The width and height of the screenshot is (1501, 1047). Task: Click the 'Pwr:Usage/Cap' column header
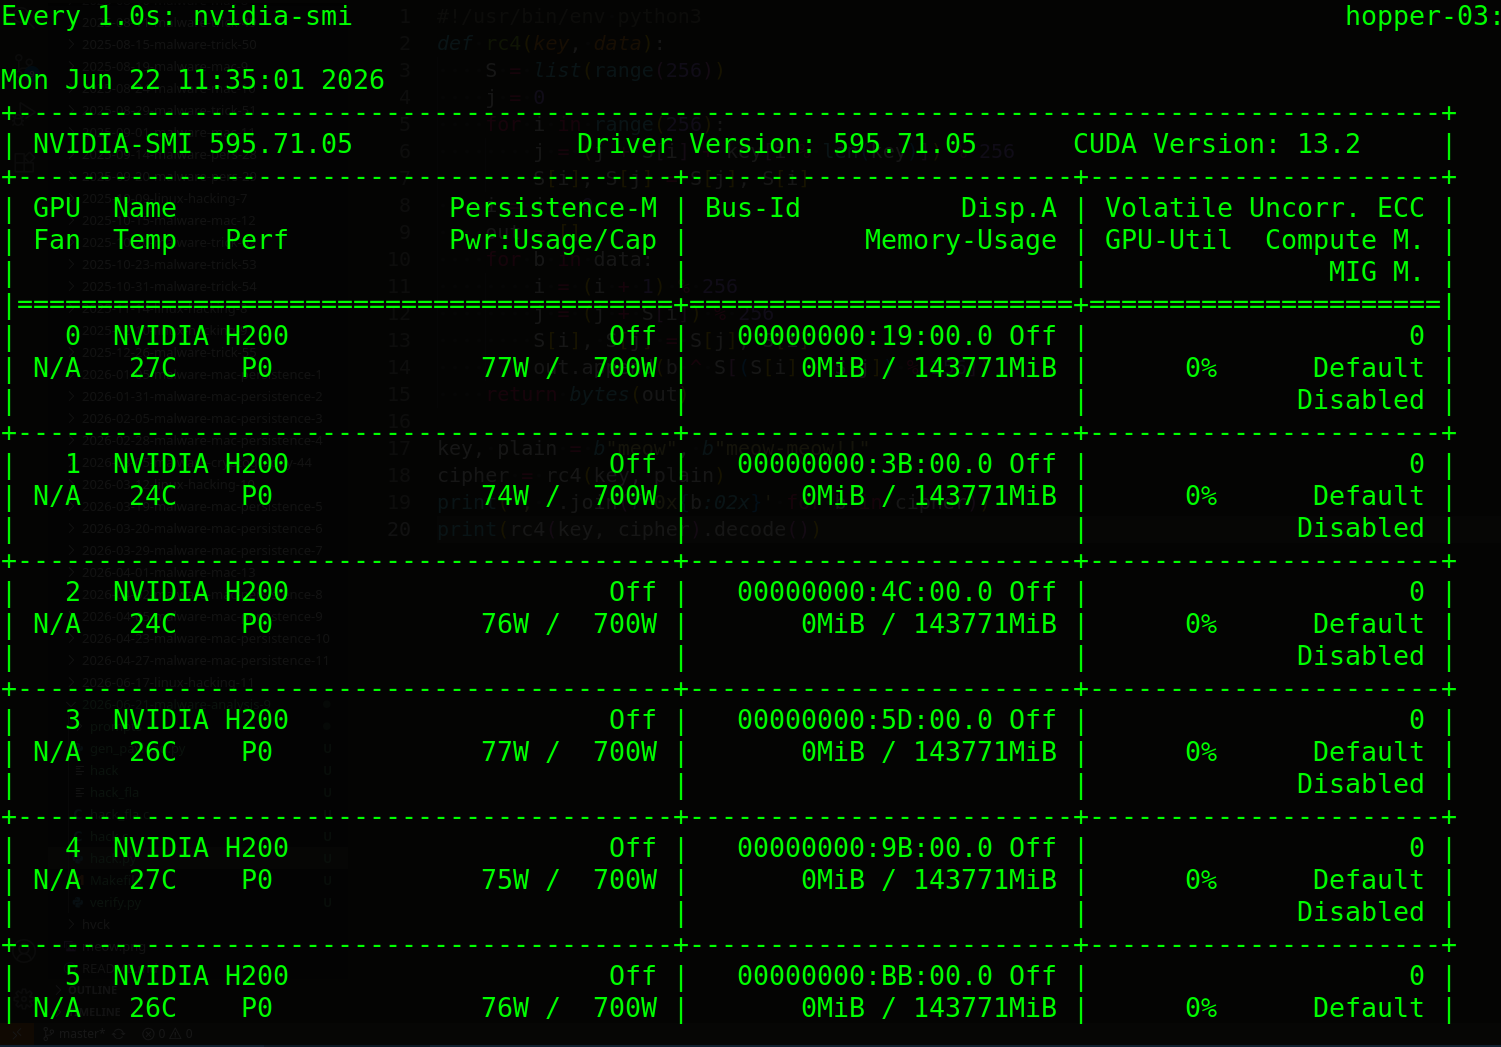pos(553,240)
